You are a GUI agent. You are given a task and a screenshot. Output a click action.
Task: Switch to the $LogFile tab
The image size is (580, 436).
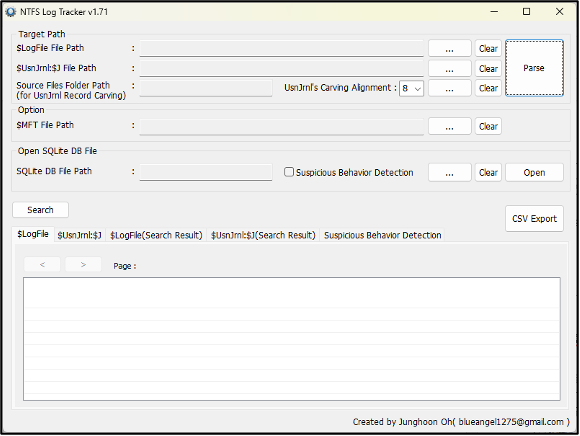tap(33, 234)
